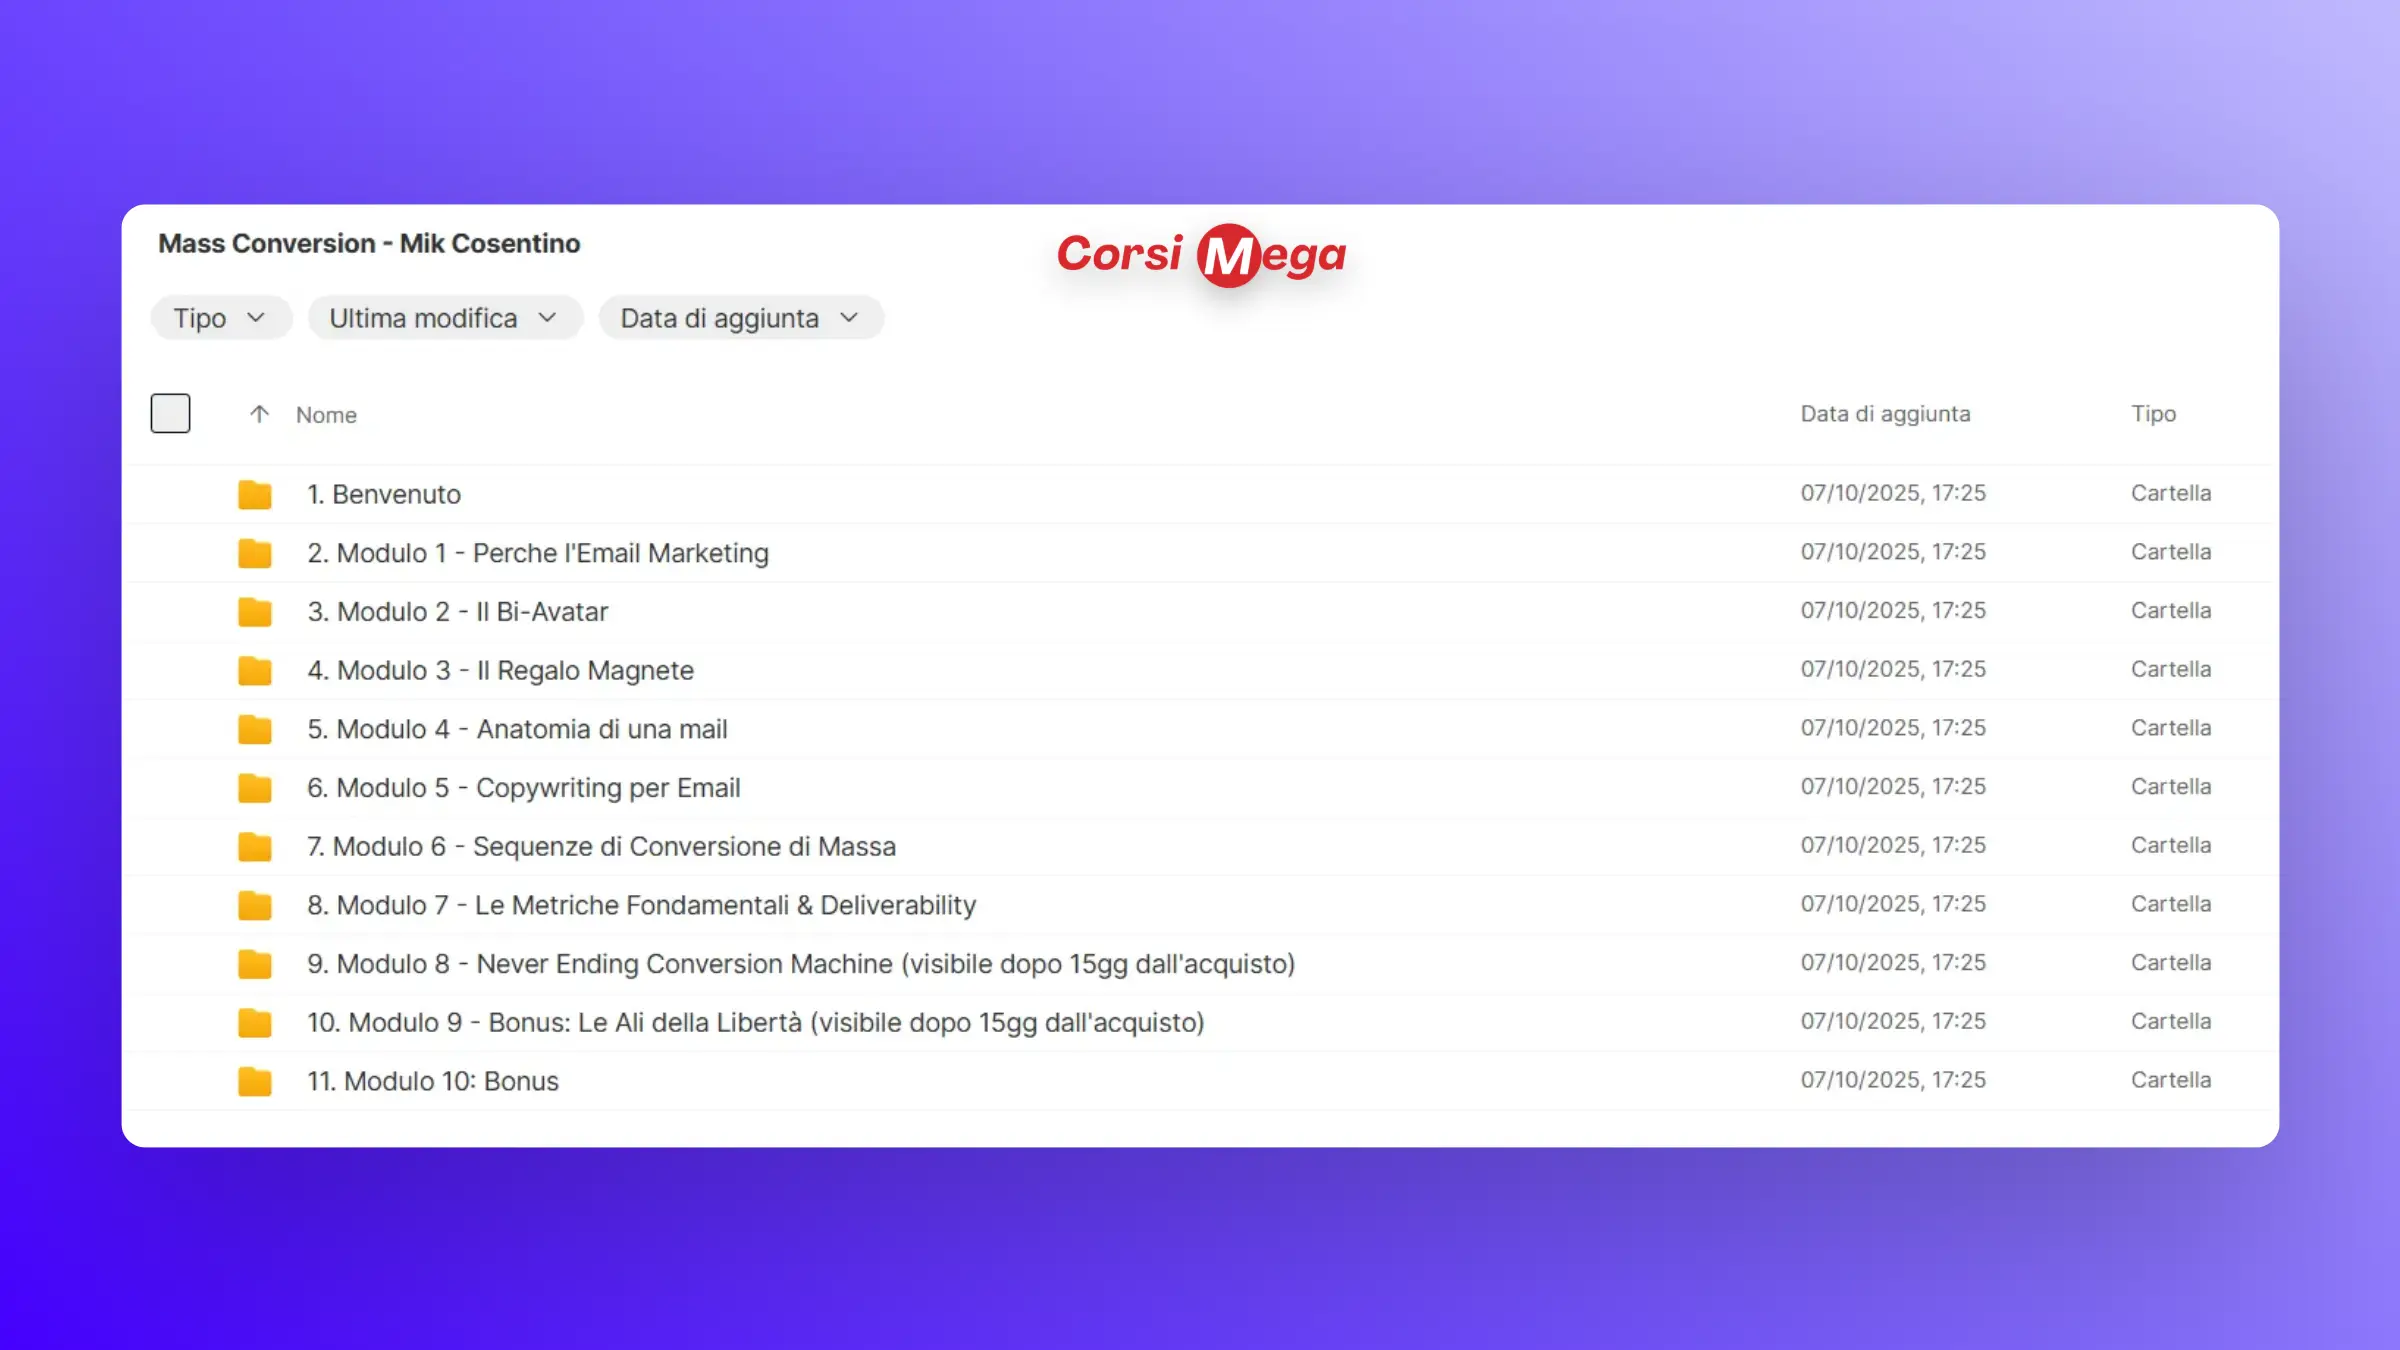Toggle sort direction arrow beside Nome
Viewport: 2400px width, 1350px height.
[259, 414]
